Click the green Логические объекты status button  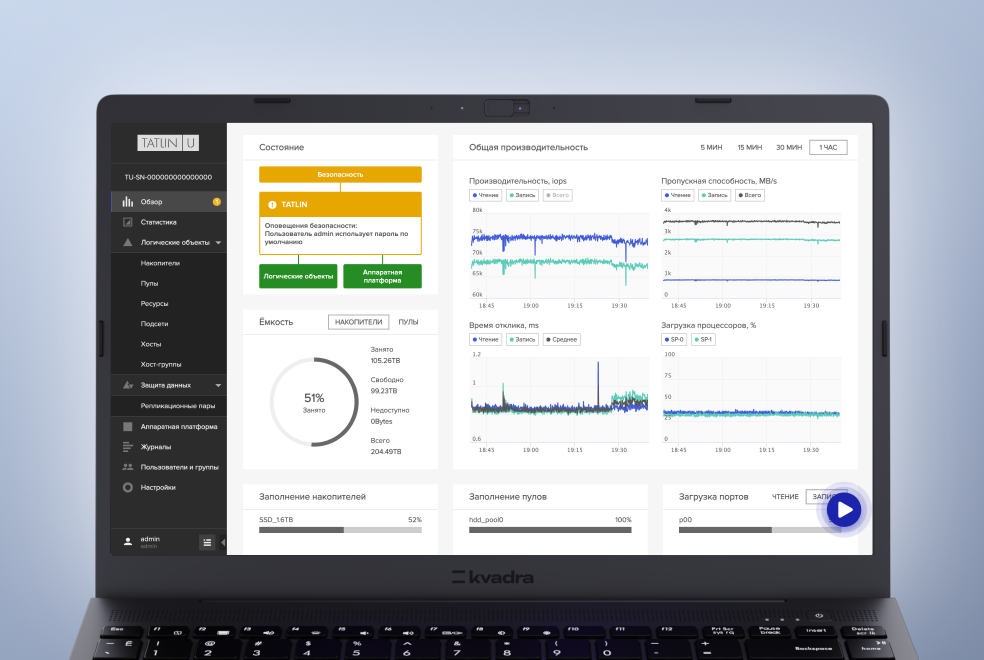[x=298, y=276]
